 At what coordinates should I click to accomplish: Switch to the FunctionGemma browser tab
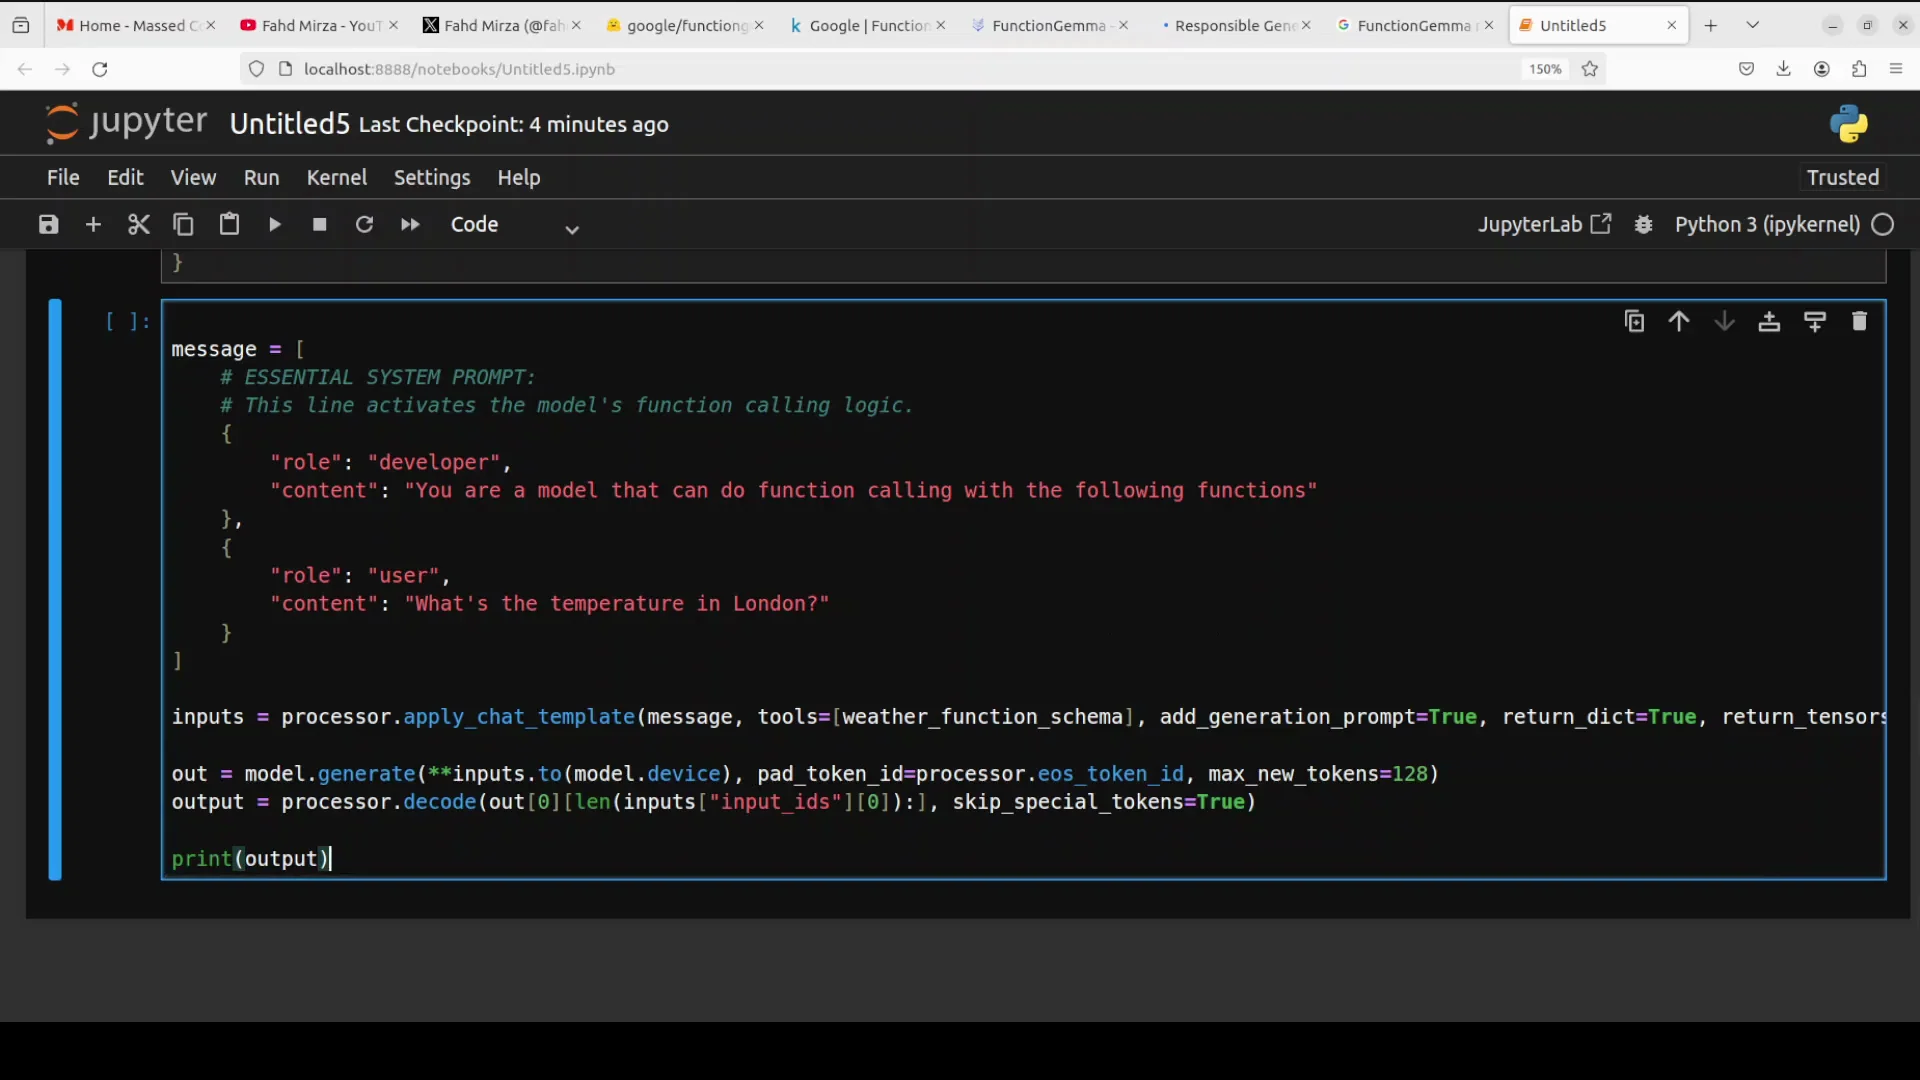click(1050, 25)
